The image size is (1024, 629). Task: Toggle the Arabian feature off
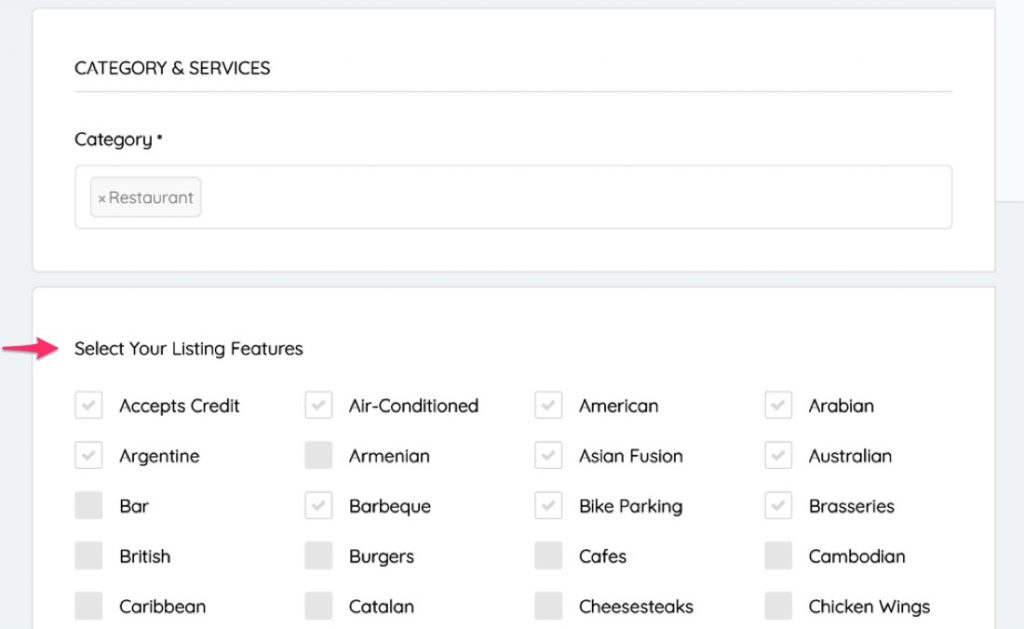tap(778, 405)
